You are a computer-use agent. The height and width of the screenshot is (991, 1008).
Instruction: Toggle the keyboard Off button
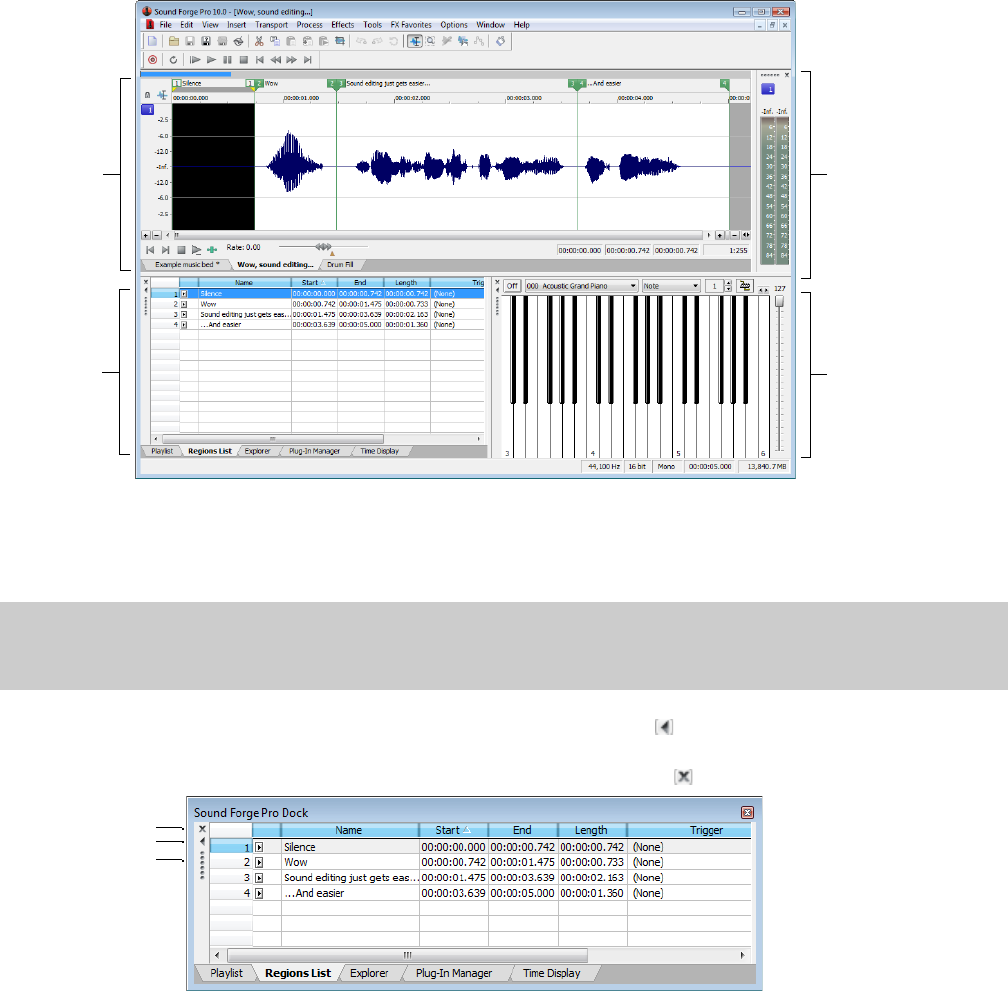[x=512, y=286]
